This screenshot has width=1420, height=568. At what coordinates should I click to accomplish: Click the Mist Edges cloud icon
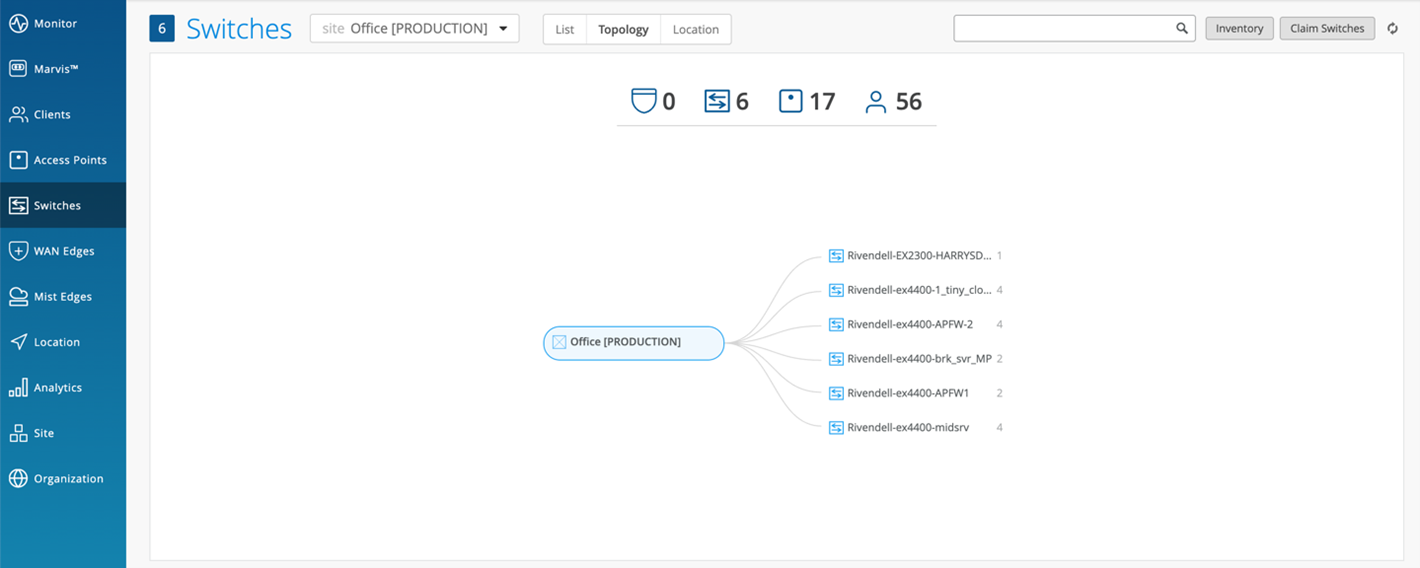click(18, 296)
